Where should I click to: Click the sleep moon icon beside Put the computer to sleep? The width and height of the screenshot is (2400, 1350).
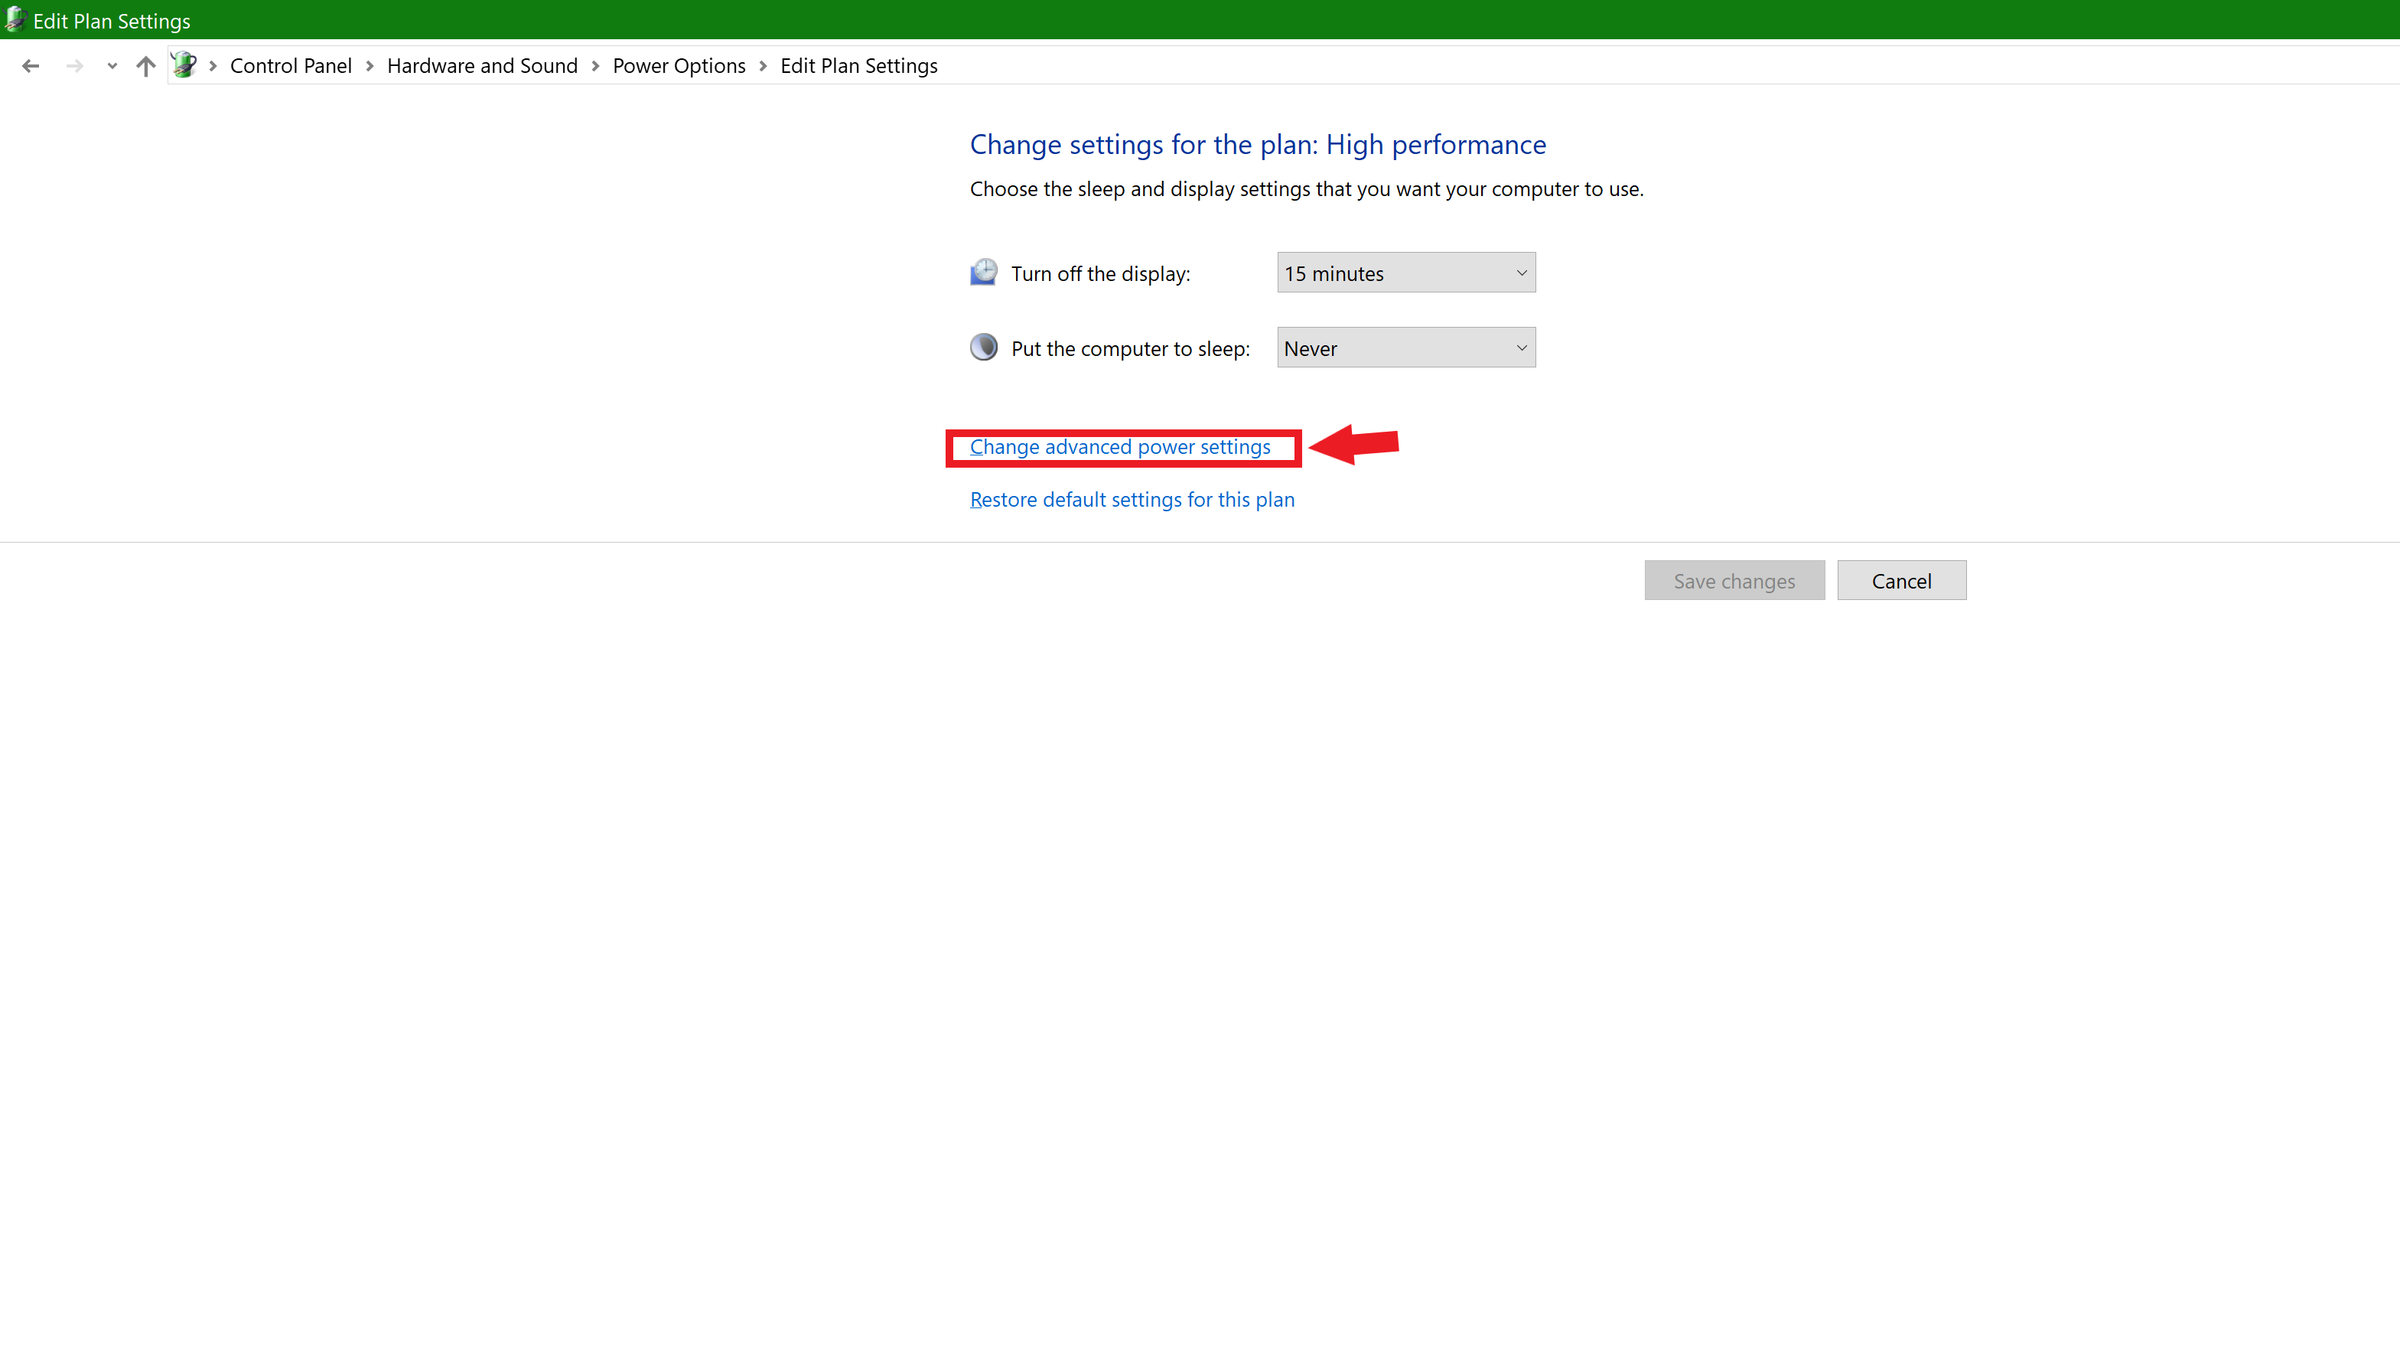[983, 346]
